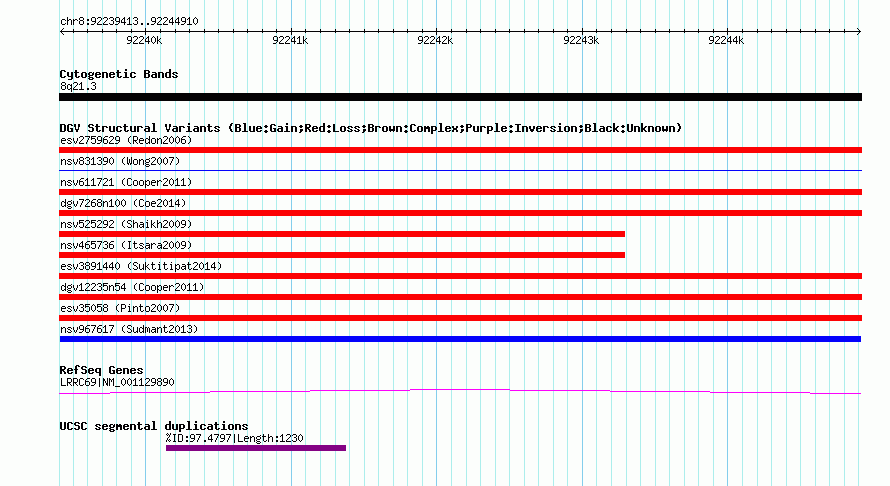Viewport: 890px width, 486px height.
Task: Open the UCSC segmental duplications track title
Action: 154,426
